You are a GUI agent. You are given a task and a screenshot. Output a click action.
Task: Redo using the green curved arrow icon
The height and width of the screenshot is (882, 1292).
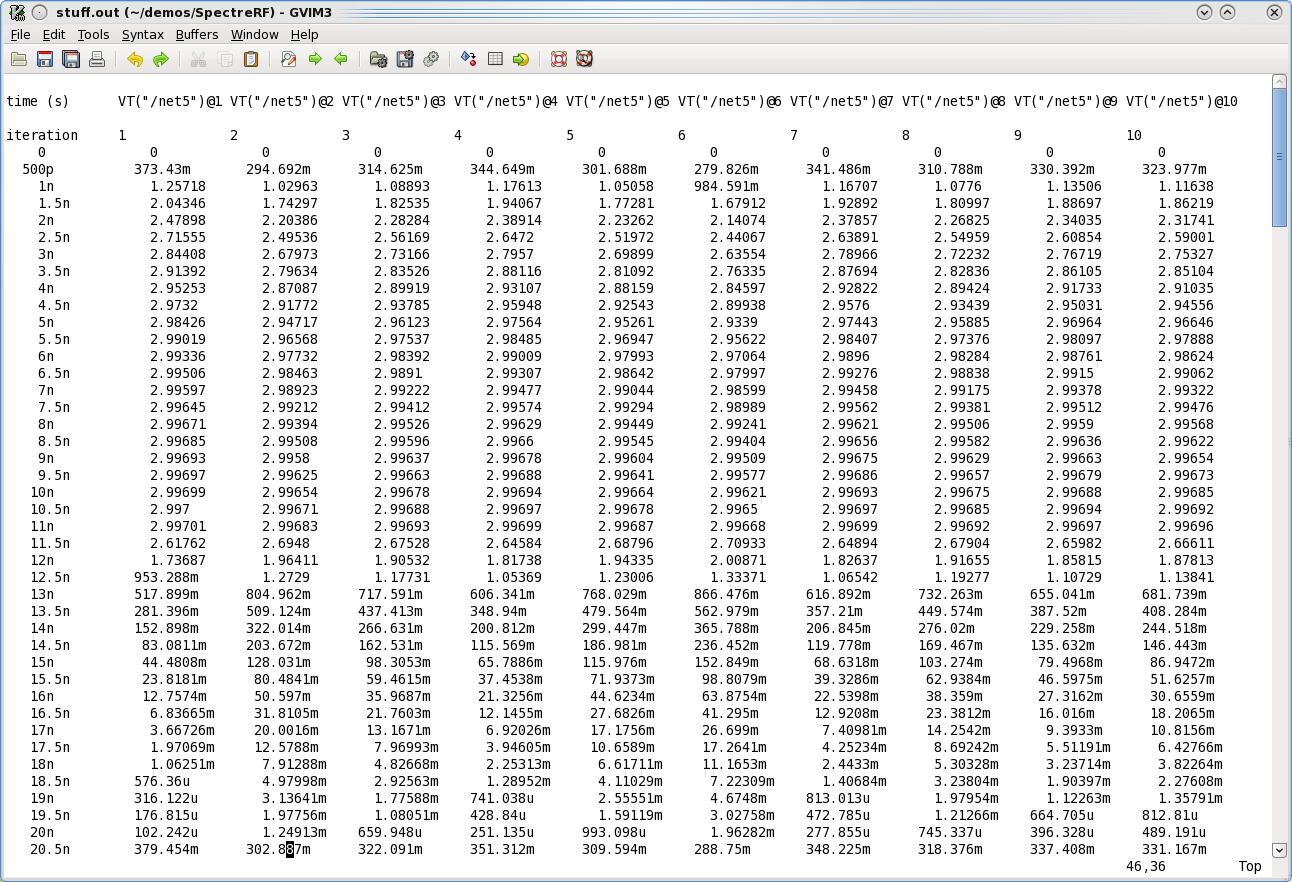click(x=161, y=59)
